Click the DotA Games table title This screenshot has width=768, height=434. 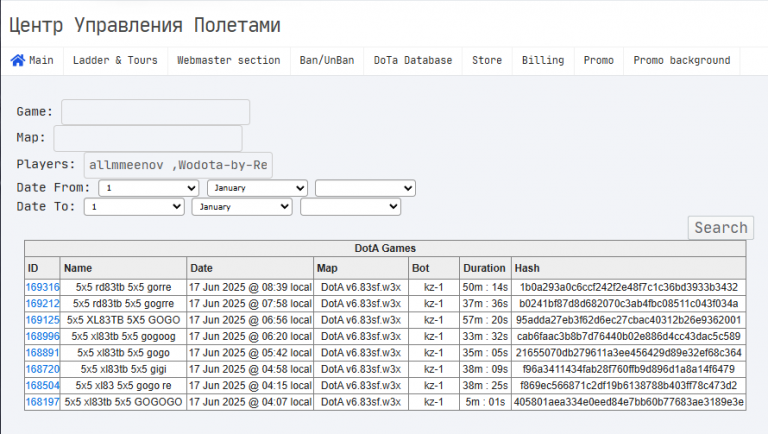pos(385,248)
